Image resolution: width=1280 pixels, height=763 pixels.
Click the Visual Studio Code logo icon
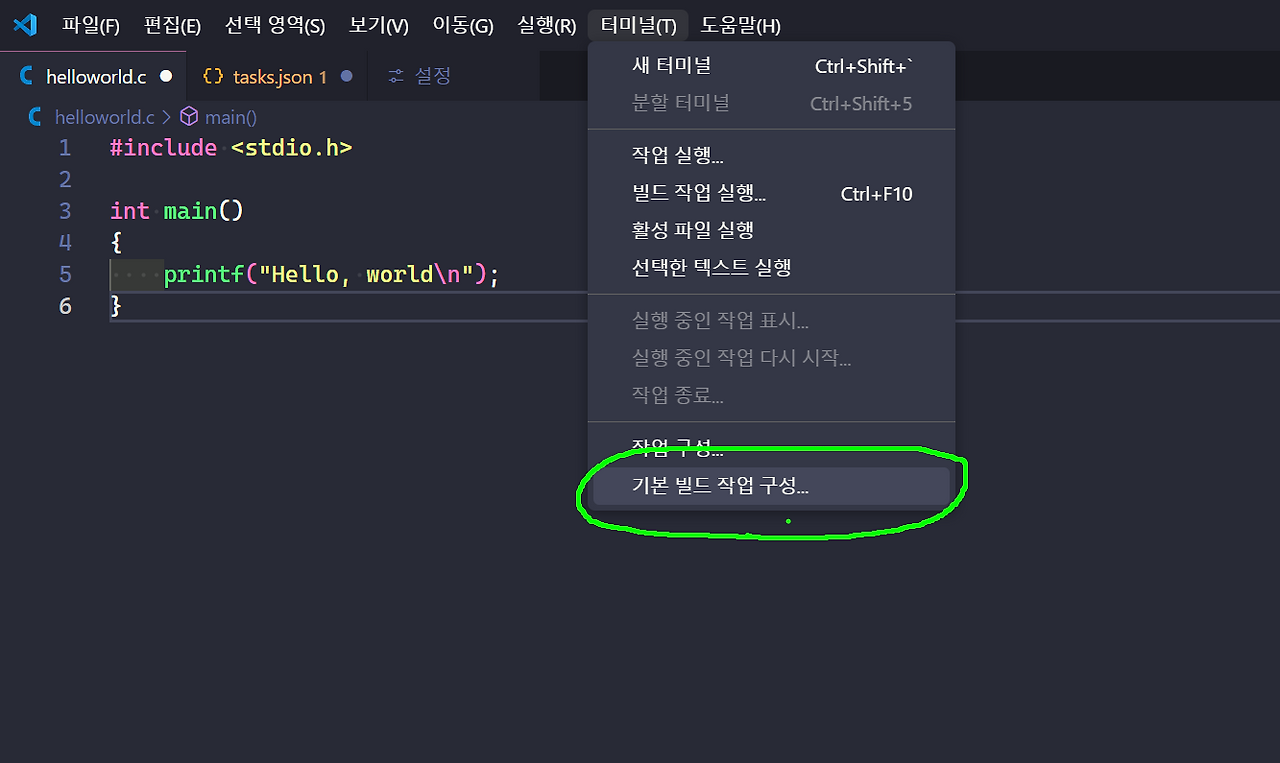(24, 25)
